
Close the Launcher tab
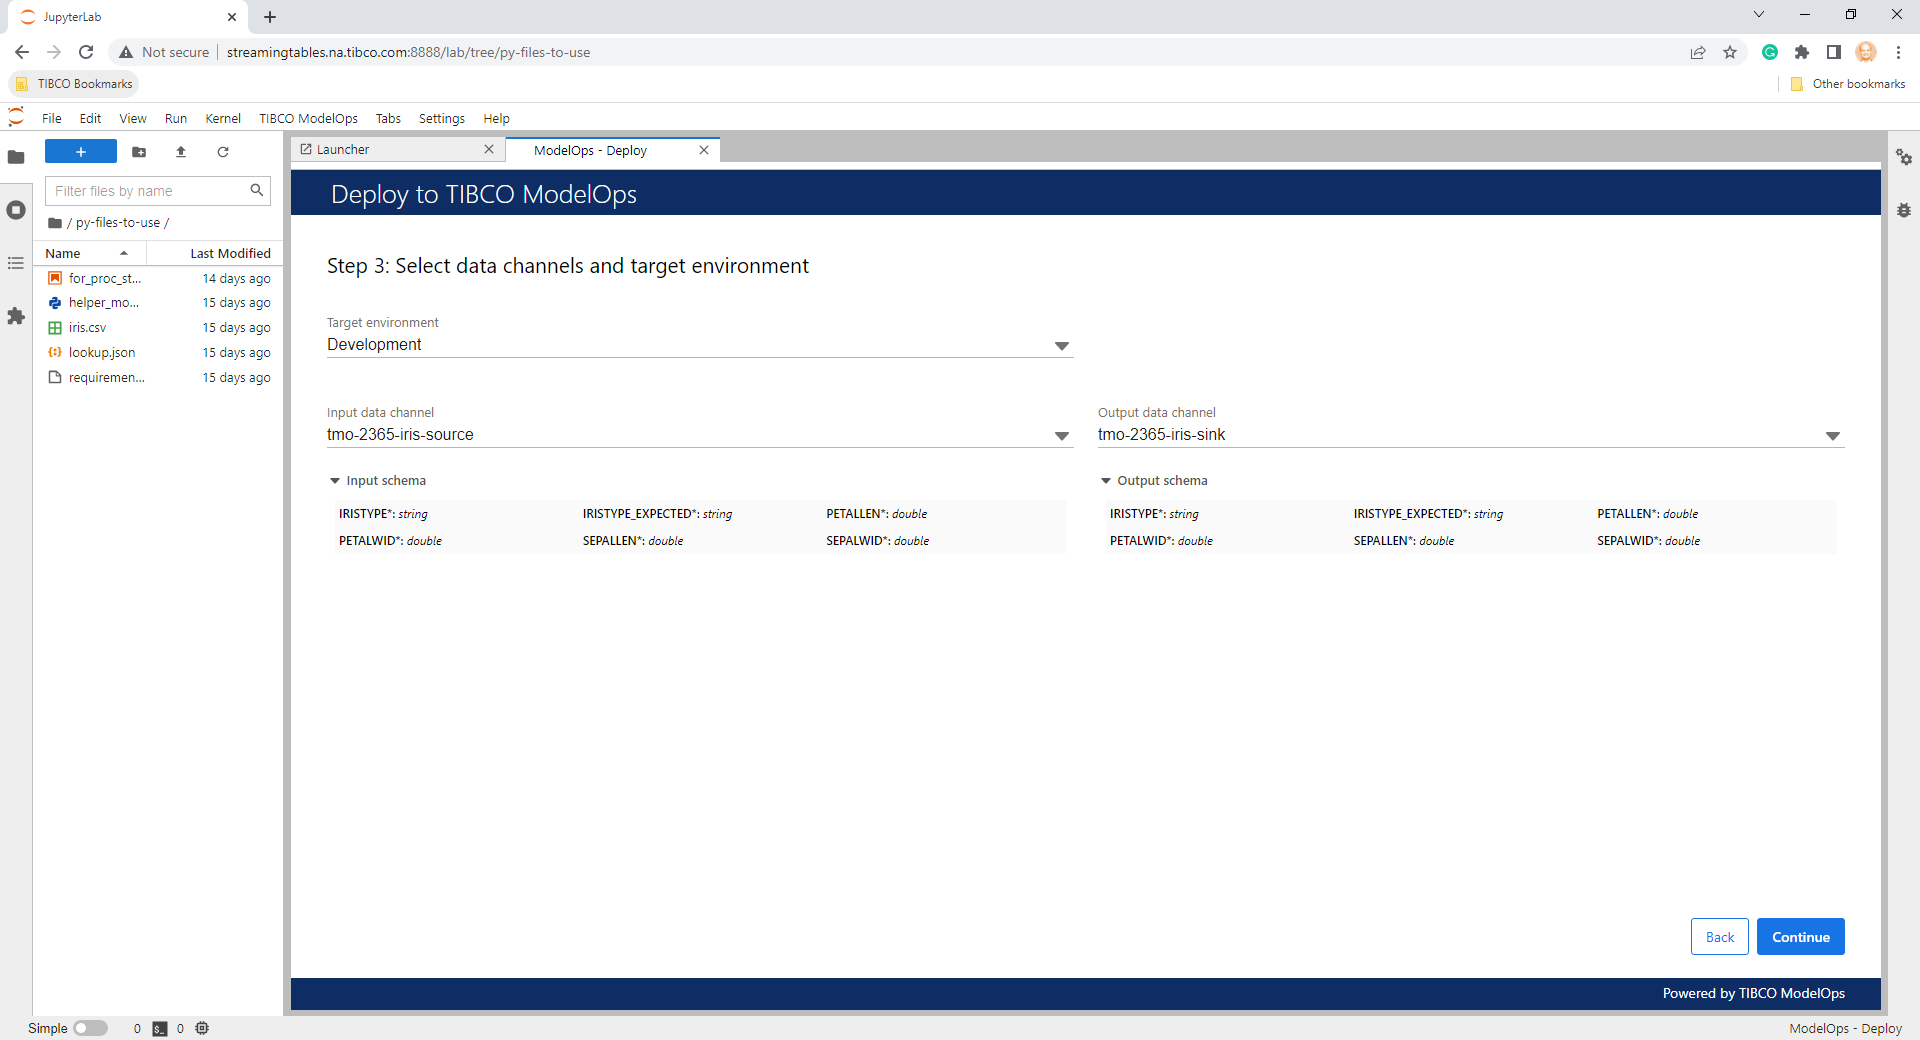pos(489,149)
